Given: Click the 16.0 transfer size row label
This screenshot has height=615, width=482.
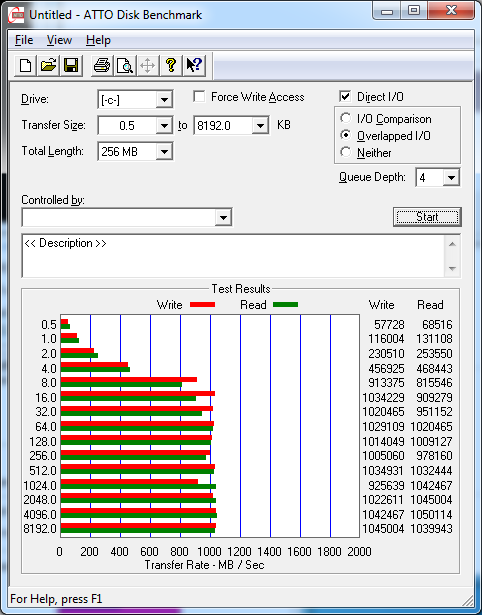Looking at the screenshot, I should 46,398.
